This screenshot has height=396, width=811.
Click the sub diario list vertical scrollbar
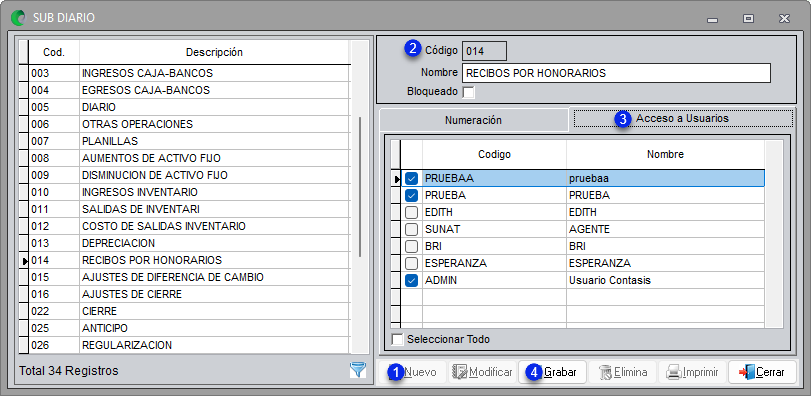(x=360, y=186)
